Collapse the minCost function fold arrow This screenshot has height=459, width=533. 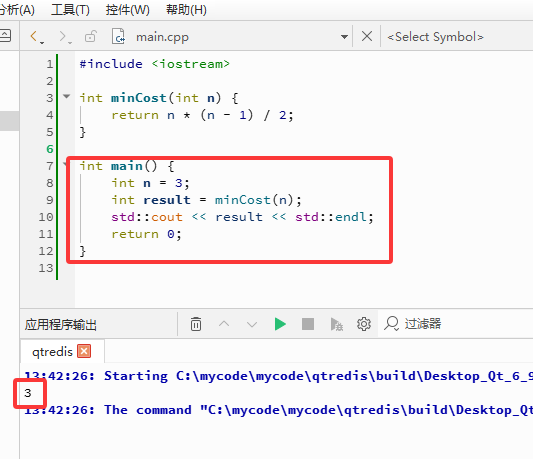point(67,97)
